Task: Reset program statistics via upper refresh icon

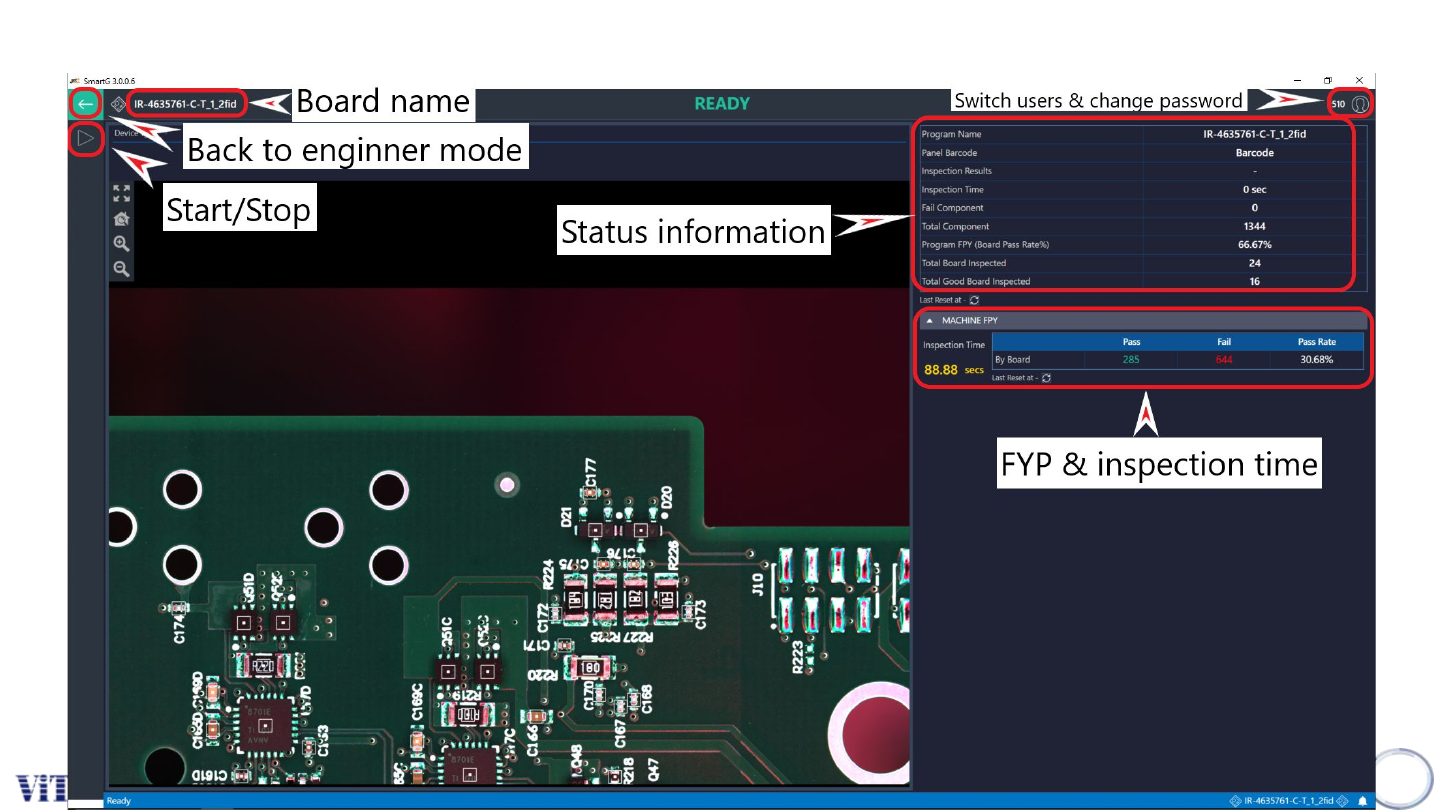Action: 974,300
